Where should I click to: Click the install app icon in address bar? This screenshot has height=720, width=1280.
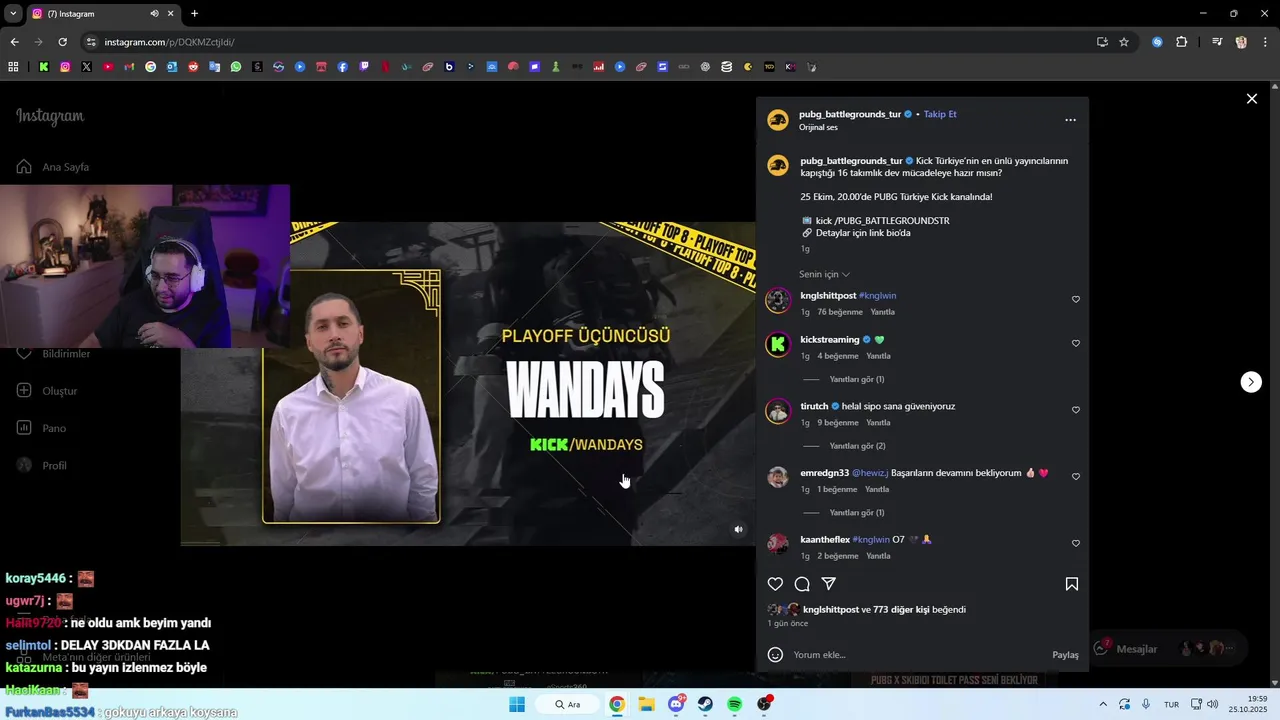(1102, 42)
